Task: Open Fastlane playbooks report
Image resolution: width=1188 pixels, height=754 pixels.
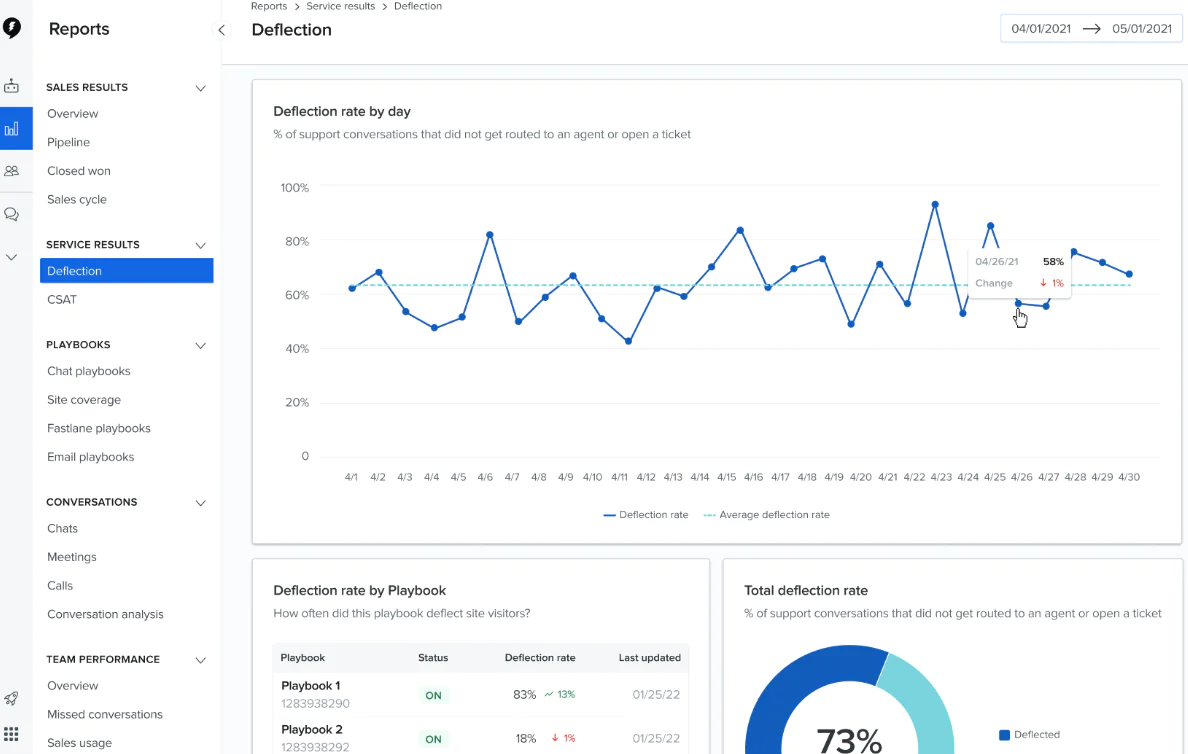Action: (98, 428)
